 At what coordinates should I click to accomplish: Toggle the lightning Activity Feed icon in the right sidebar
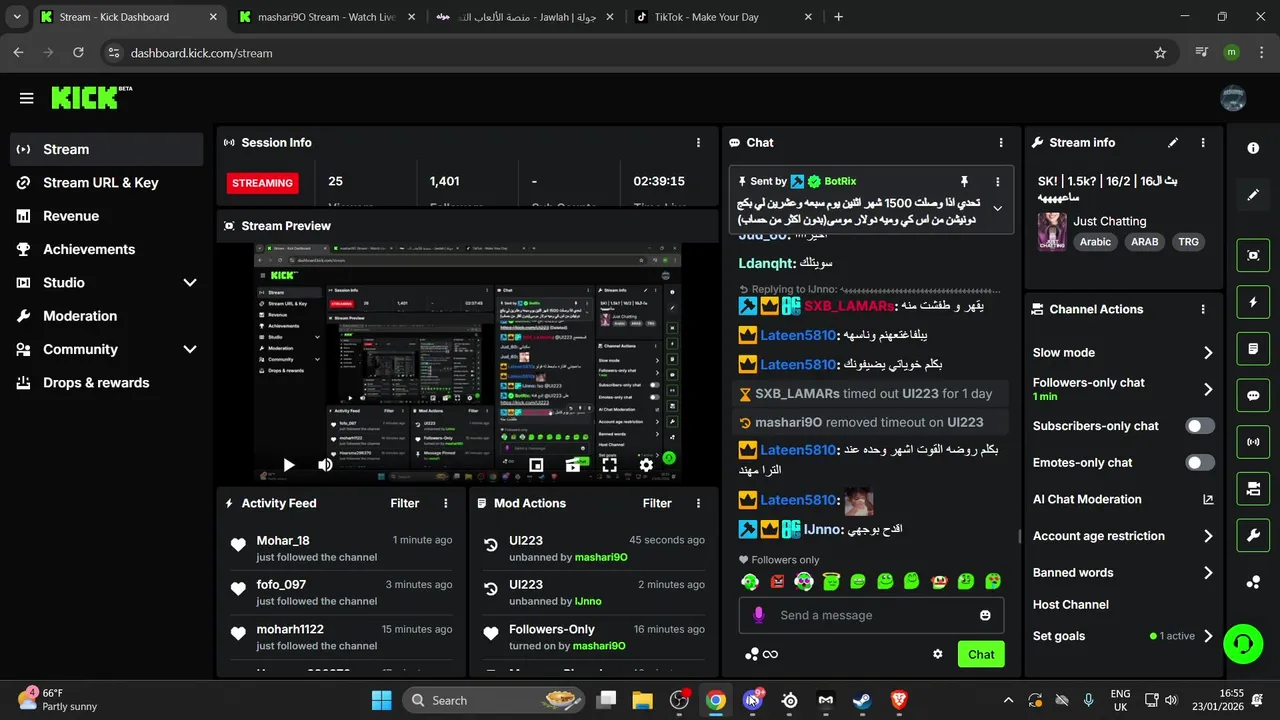click(1253, 302)
